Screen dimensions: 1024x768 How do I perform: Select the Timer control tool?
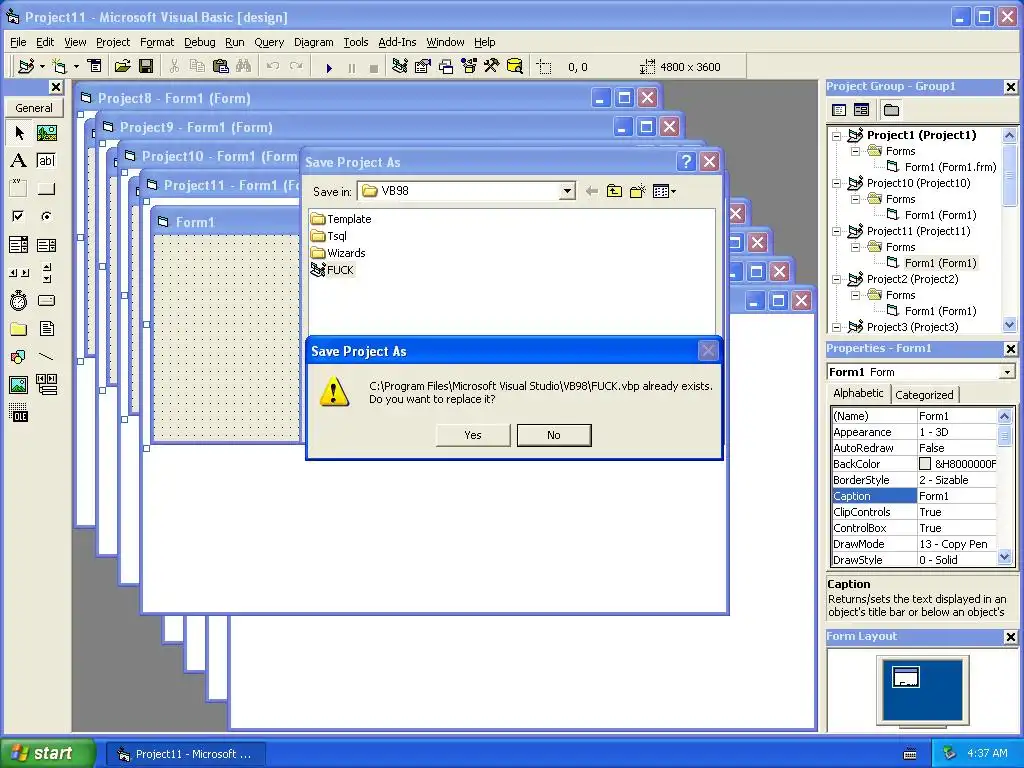(19, 300)
